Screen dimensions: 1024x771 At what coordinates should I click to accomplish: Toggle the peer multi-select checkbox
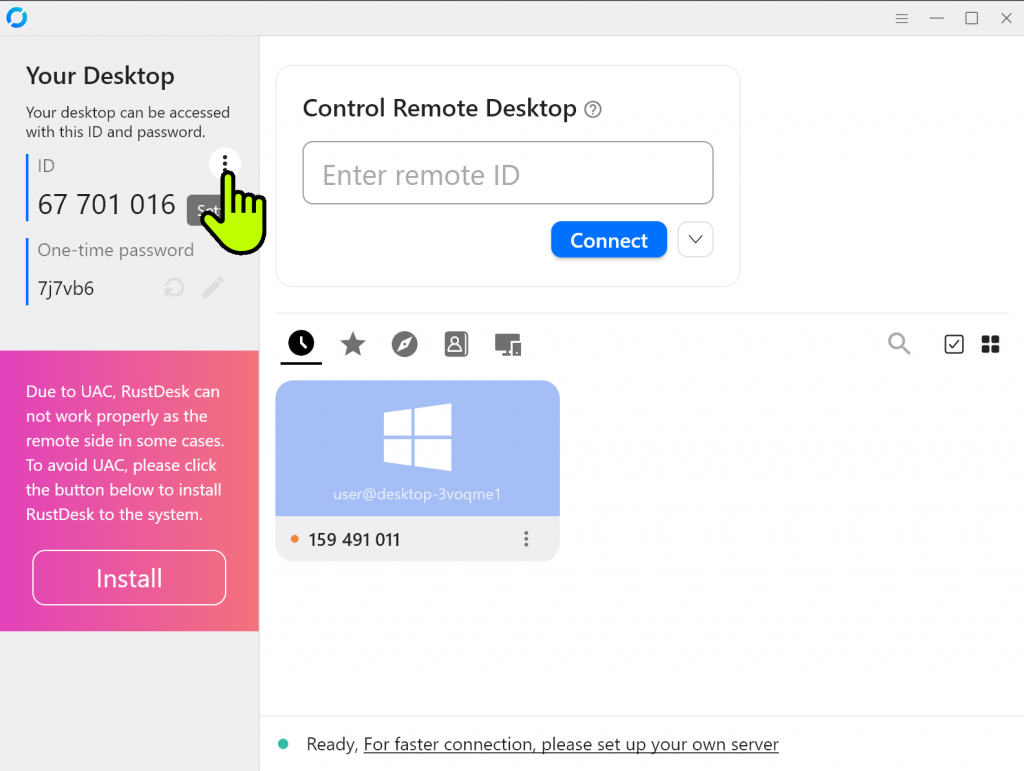[954, 344]
